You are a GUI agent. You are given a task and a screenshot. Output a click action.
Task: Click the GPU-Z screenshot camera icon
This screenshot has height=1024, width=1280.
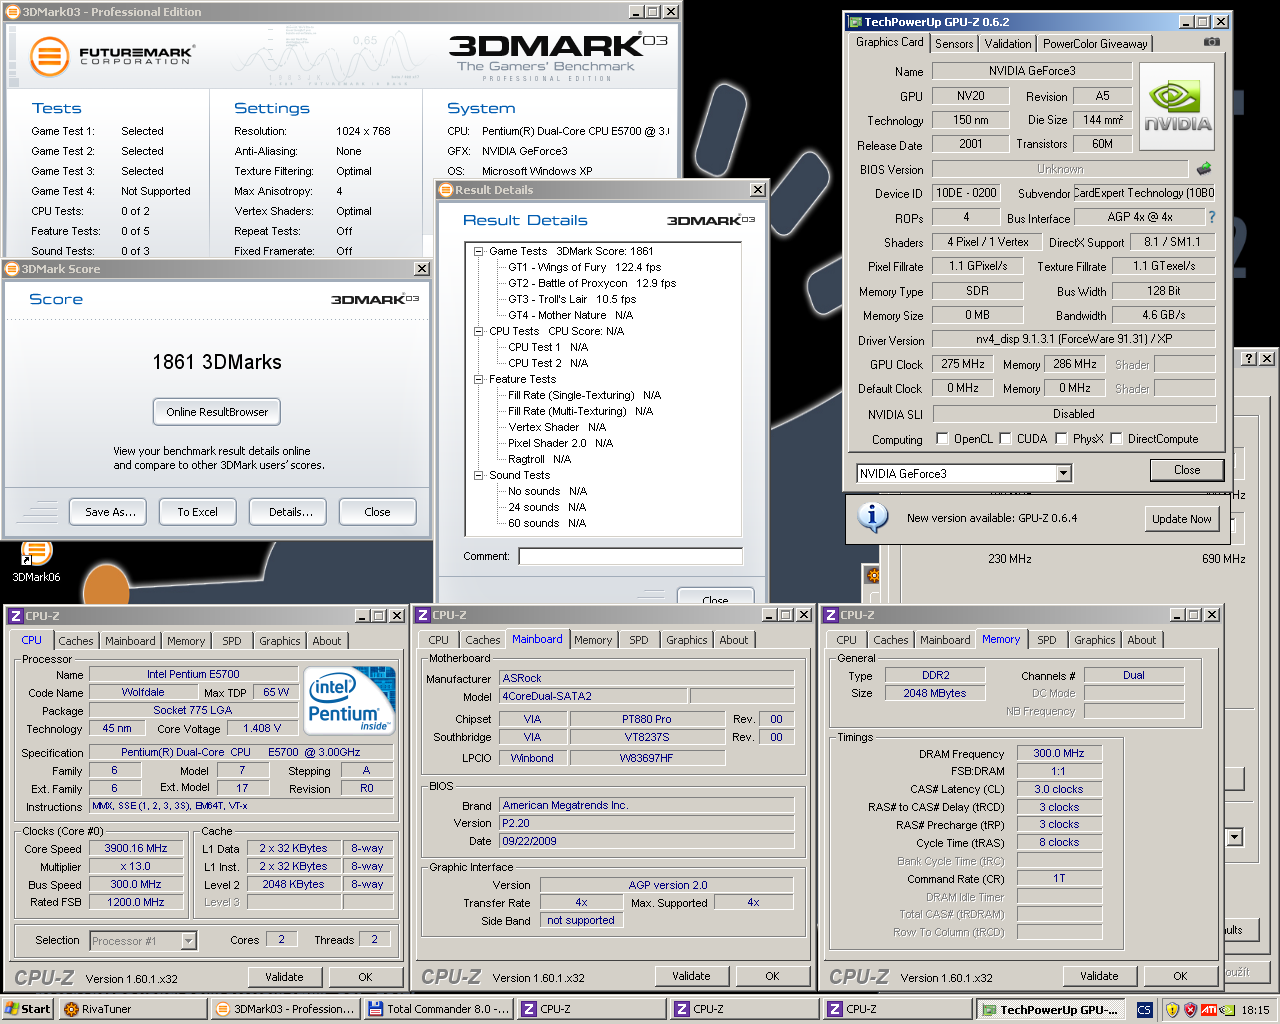(x=1211, y=42)
